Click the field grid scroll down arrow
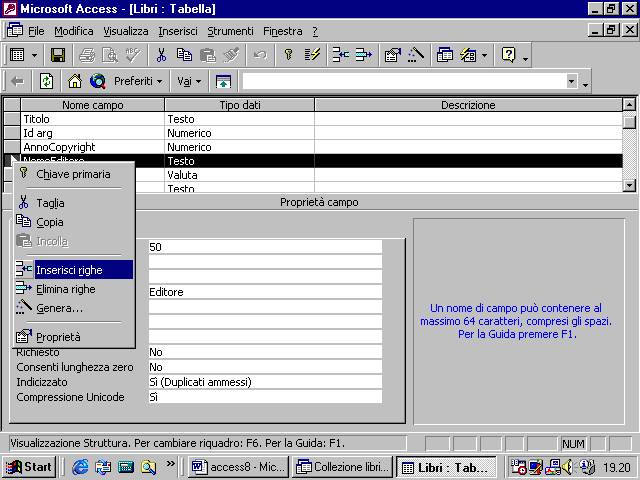This screenshot has height=480, width=640. (x=629, y=186)
